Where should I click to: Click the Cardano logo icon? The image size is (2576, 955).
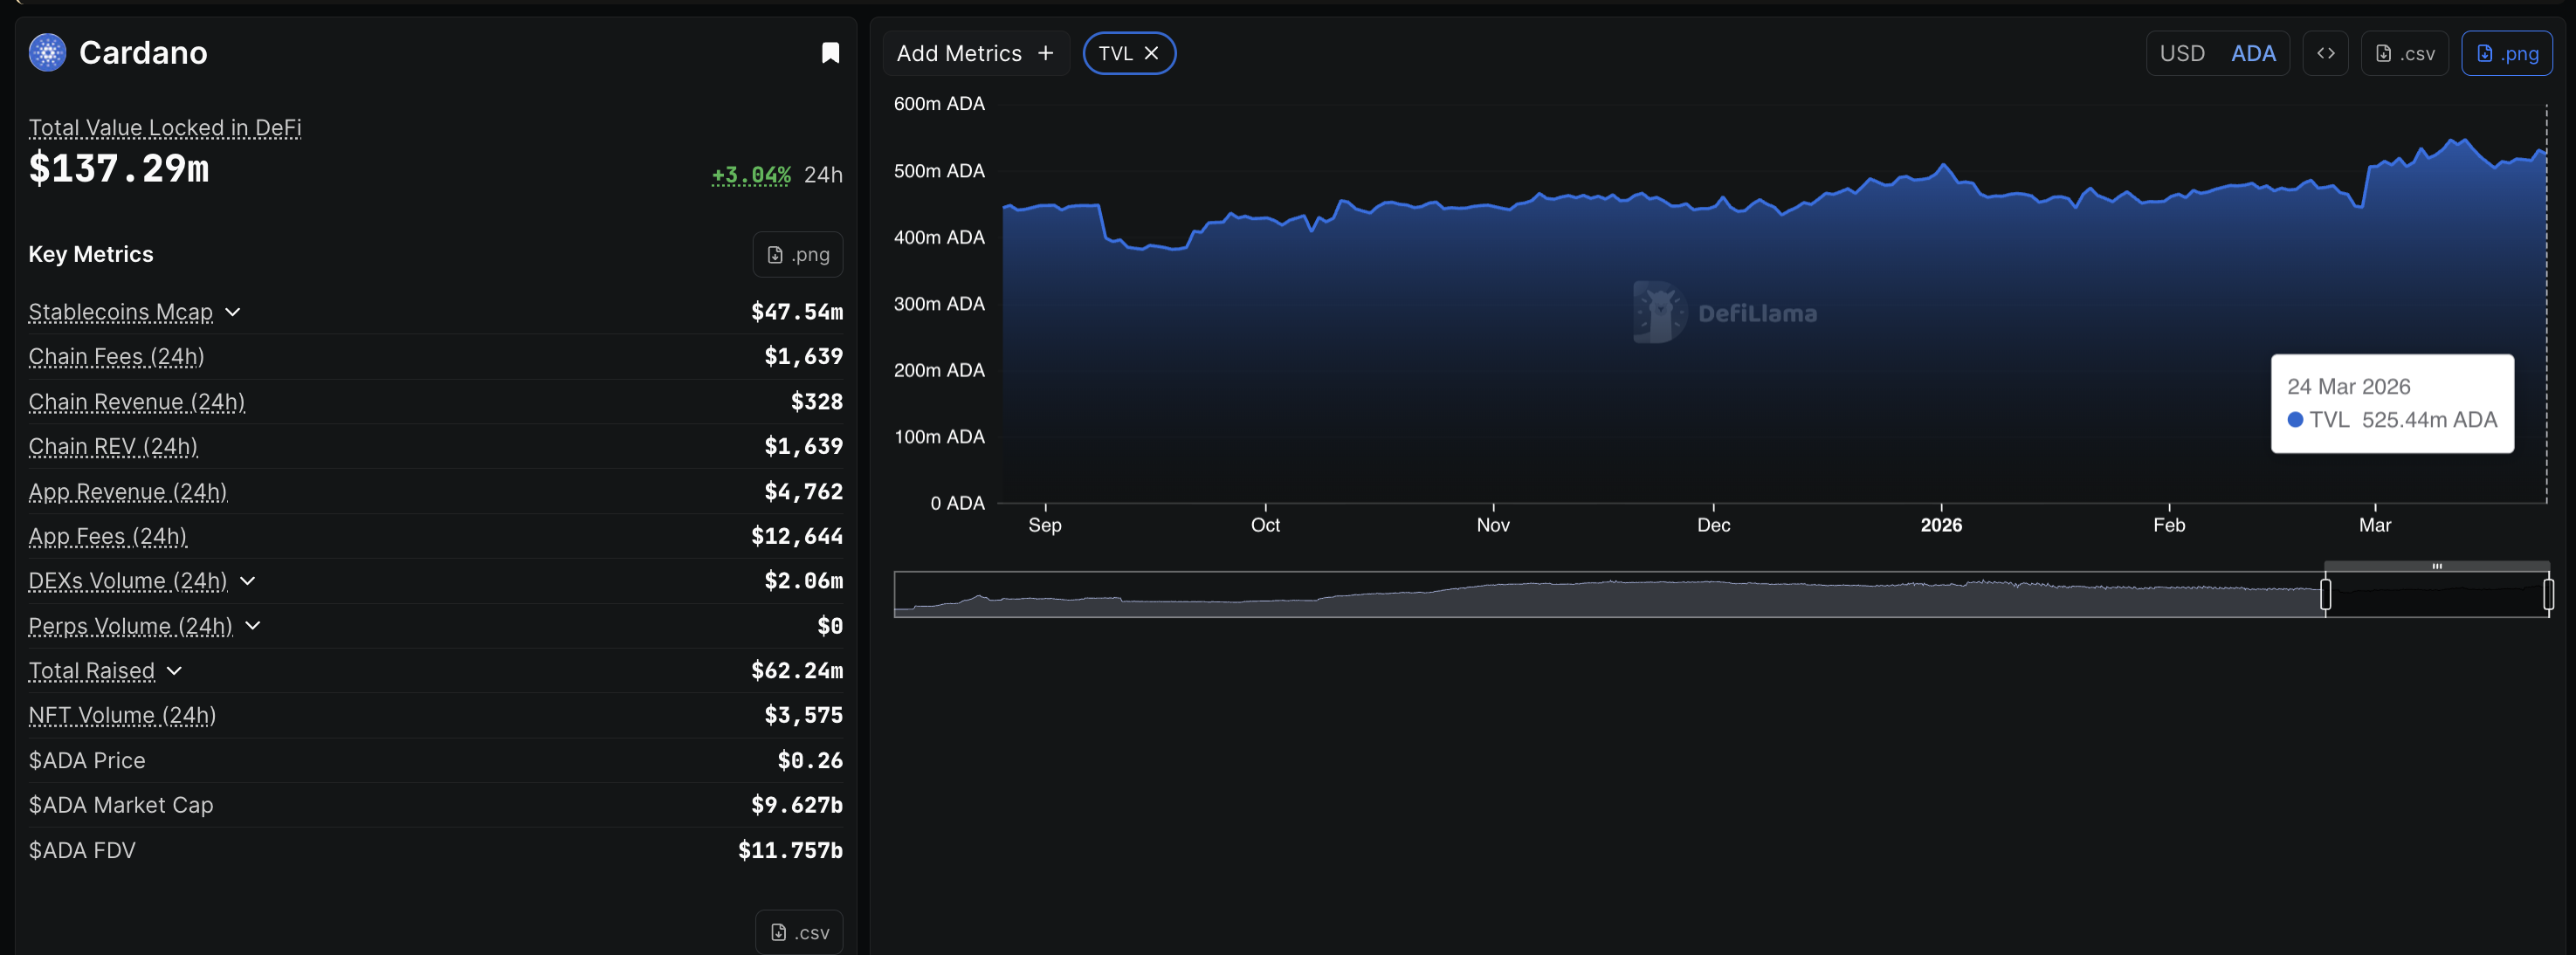[x=47, y=52]
